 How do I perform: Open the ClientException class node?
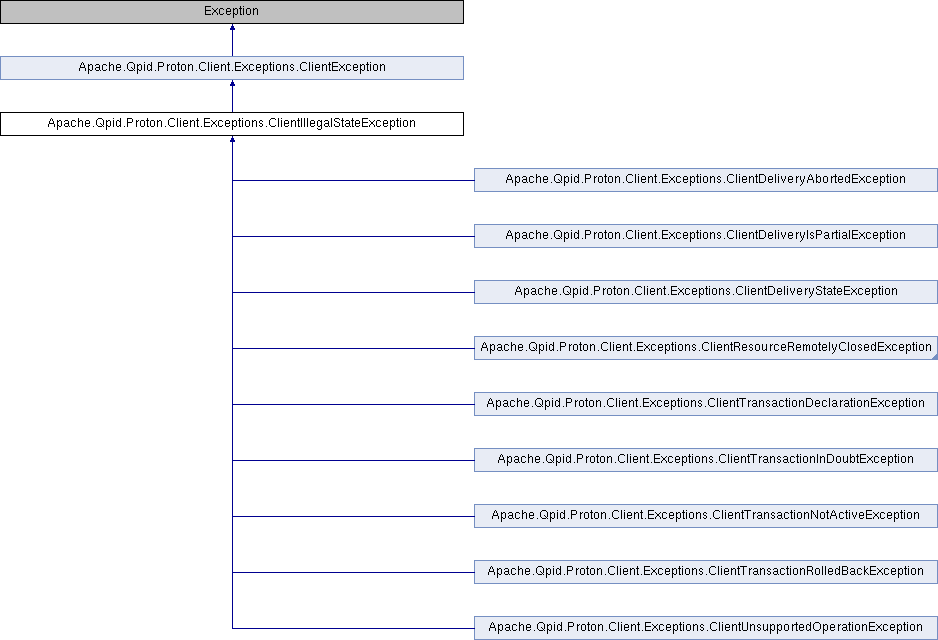pyautogui.click(x=232, y=68)
